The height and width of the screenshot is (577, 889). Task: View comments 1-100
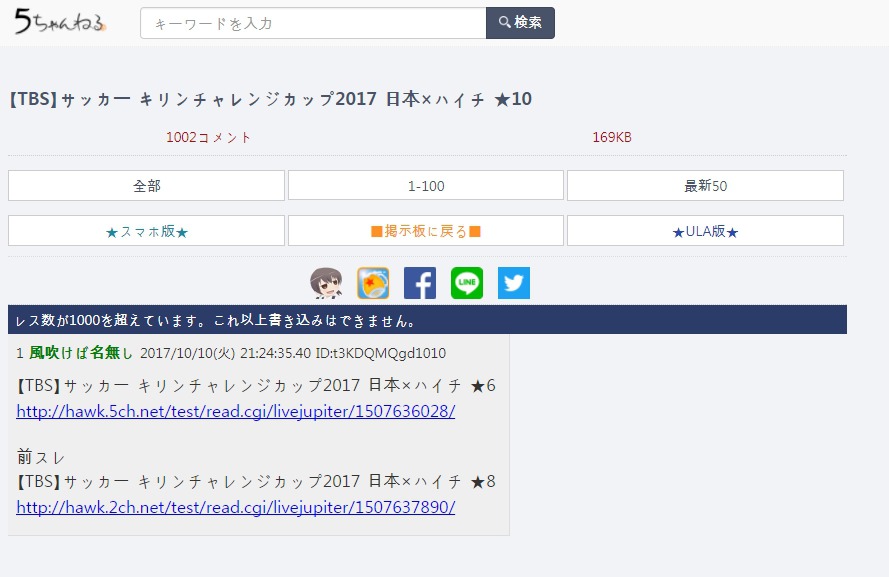coord(426,185)
